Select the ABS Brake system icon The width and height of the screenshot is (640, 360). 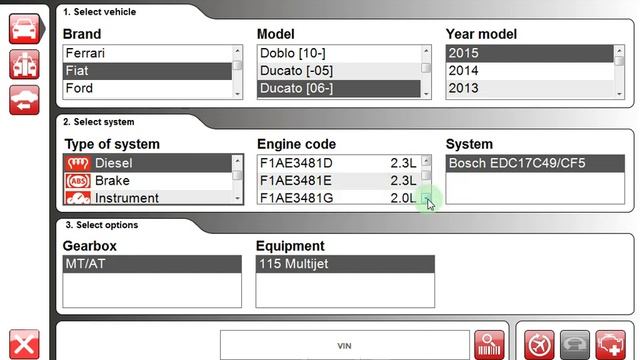[78, 181]
